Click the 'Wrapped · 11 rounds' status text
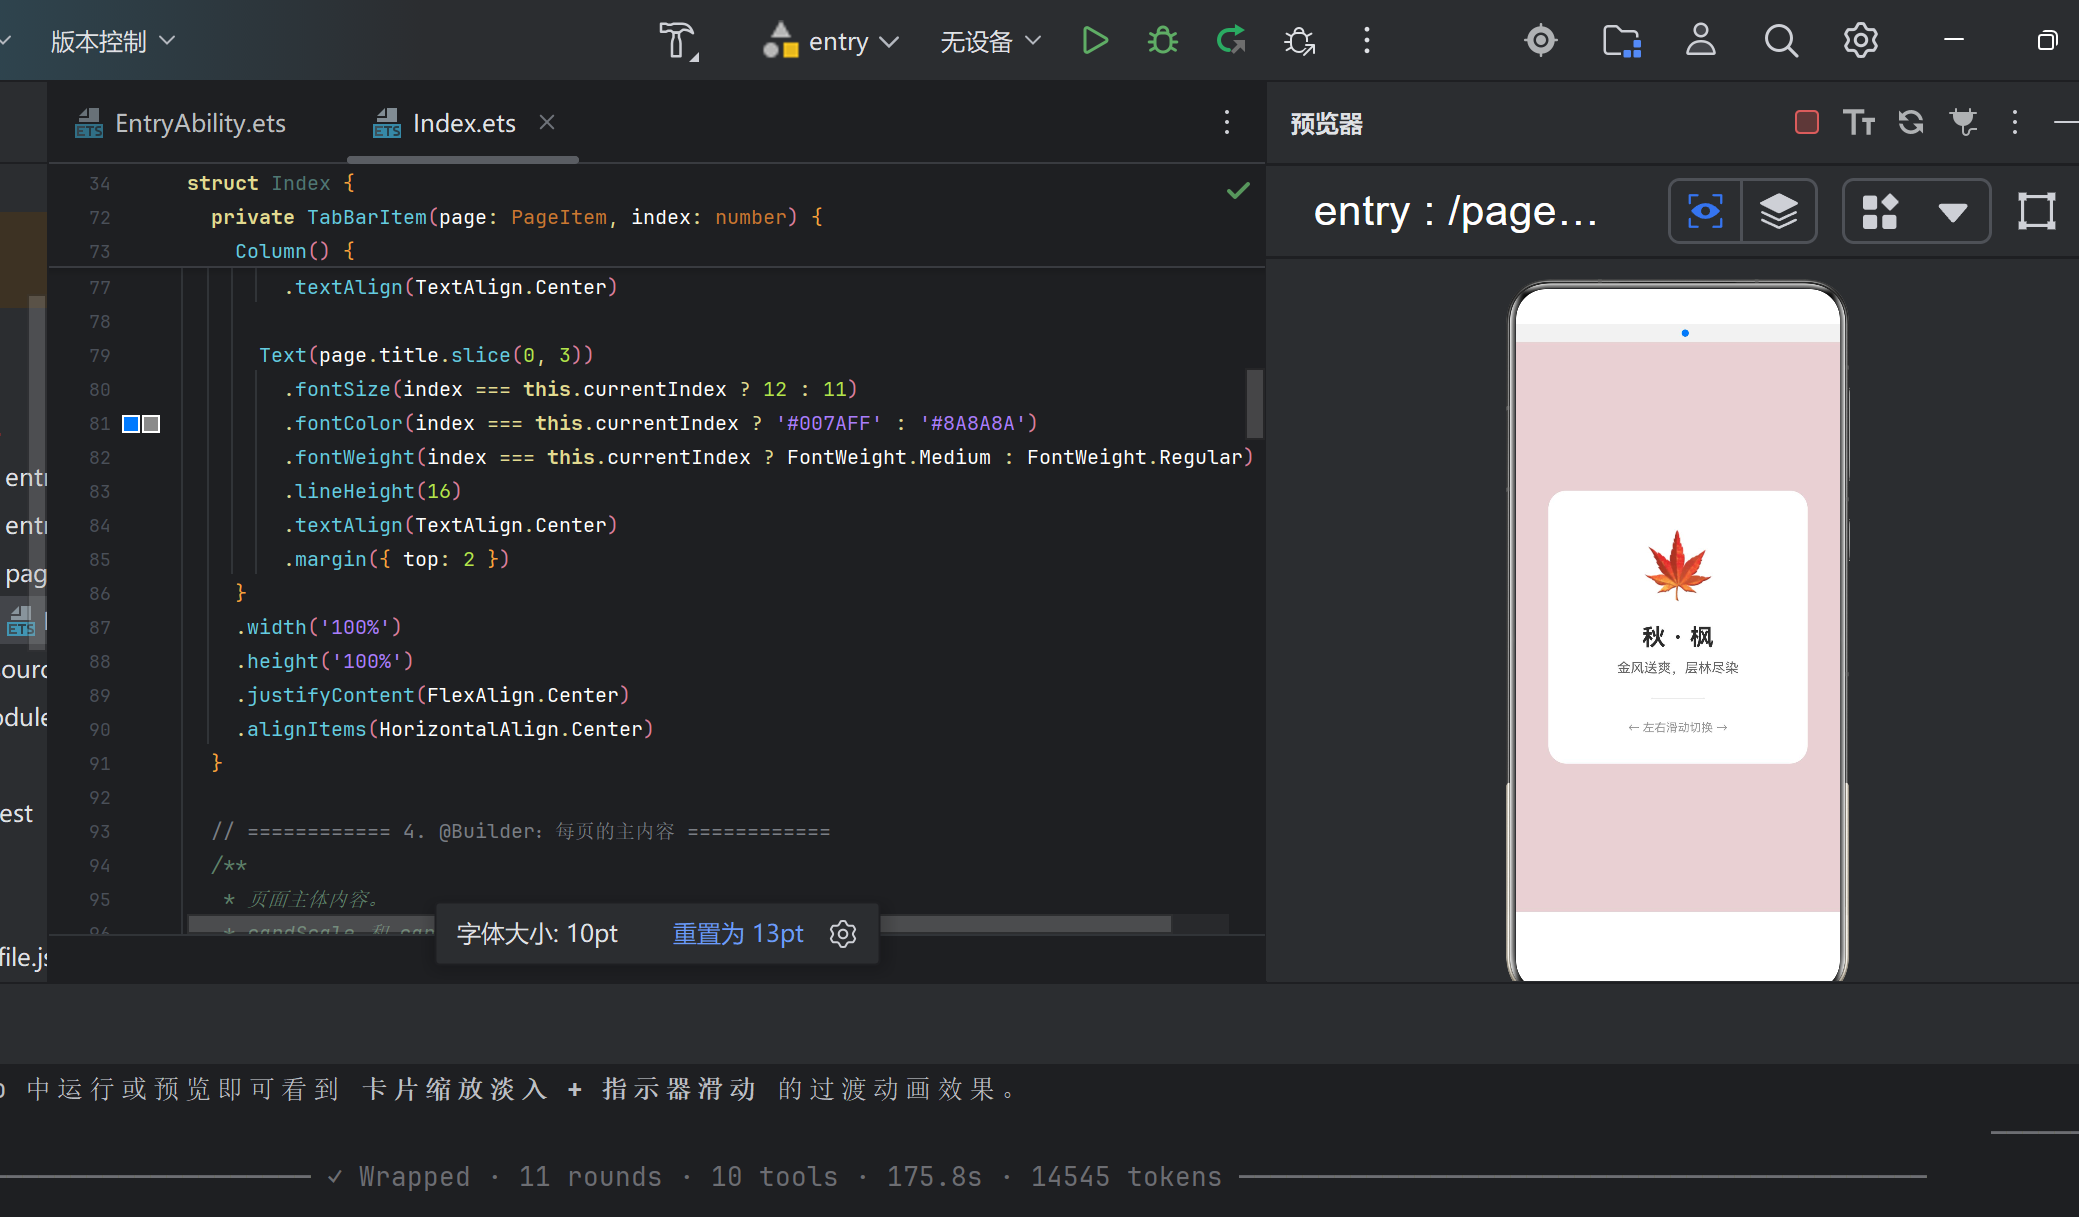Screen dimensions: 2079x1217 pos(510,1177)
